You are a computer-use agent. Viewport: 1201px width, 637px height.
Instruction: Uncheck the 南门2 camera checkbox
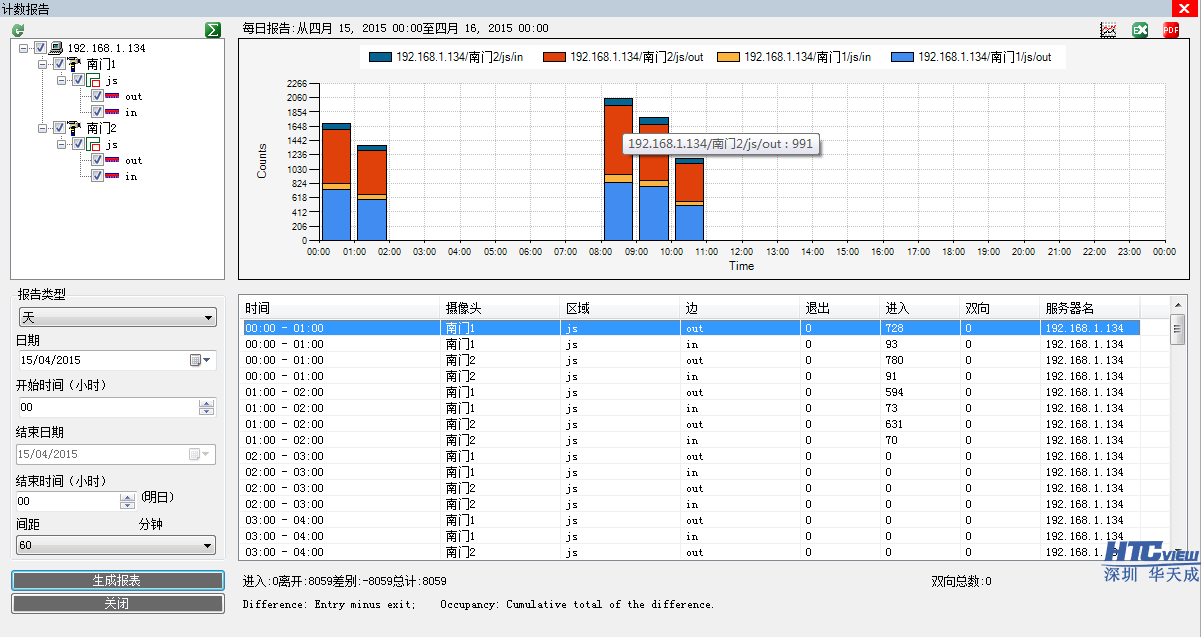[59, 128]
